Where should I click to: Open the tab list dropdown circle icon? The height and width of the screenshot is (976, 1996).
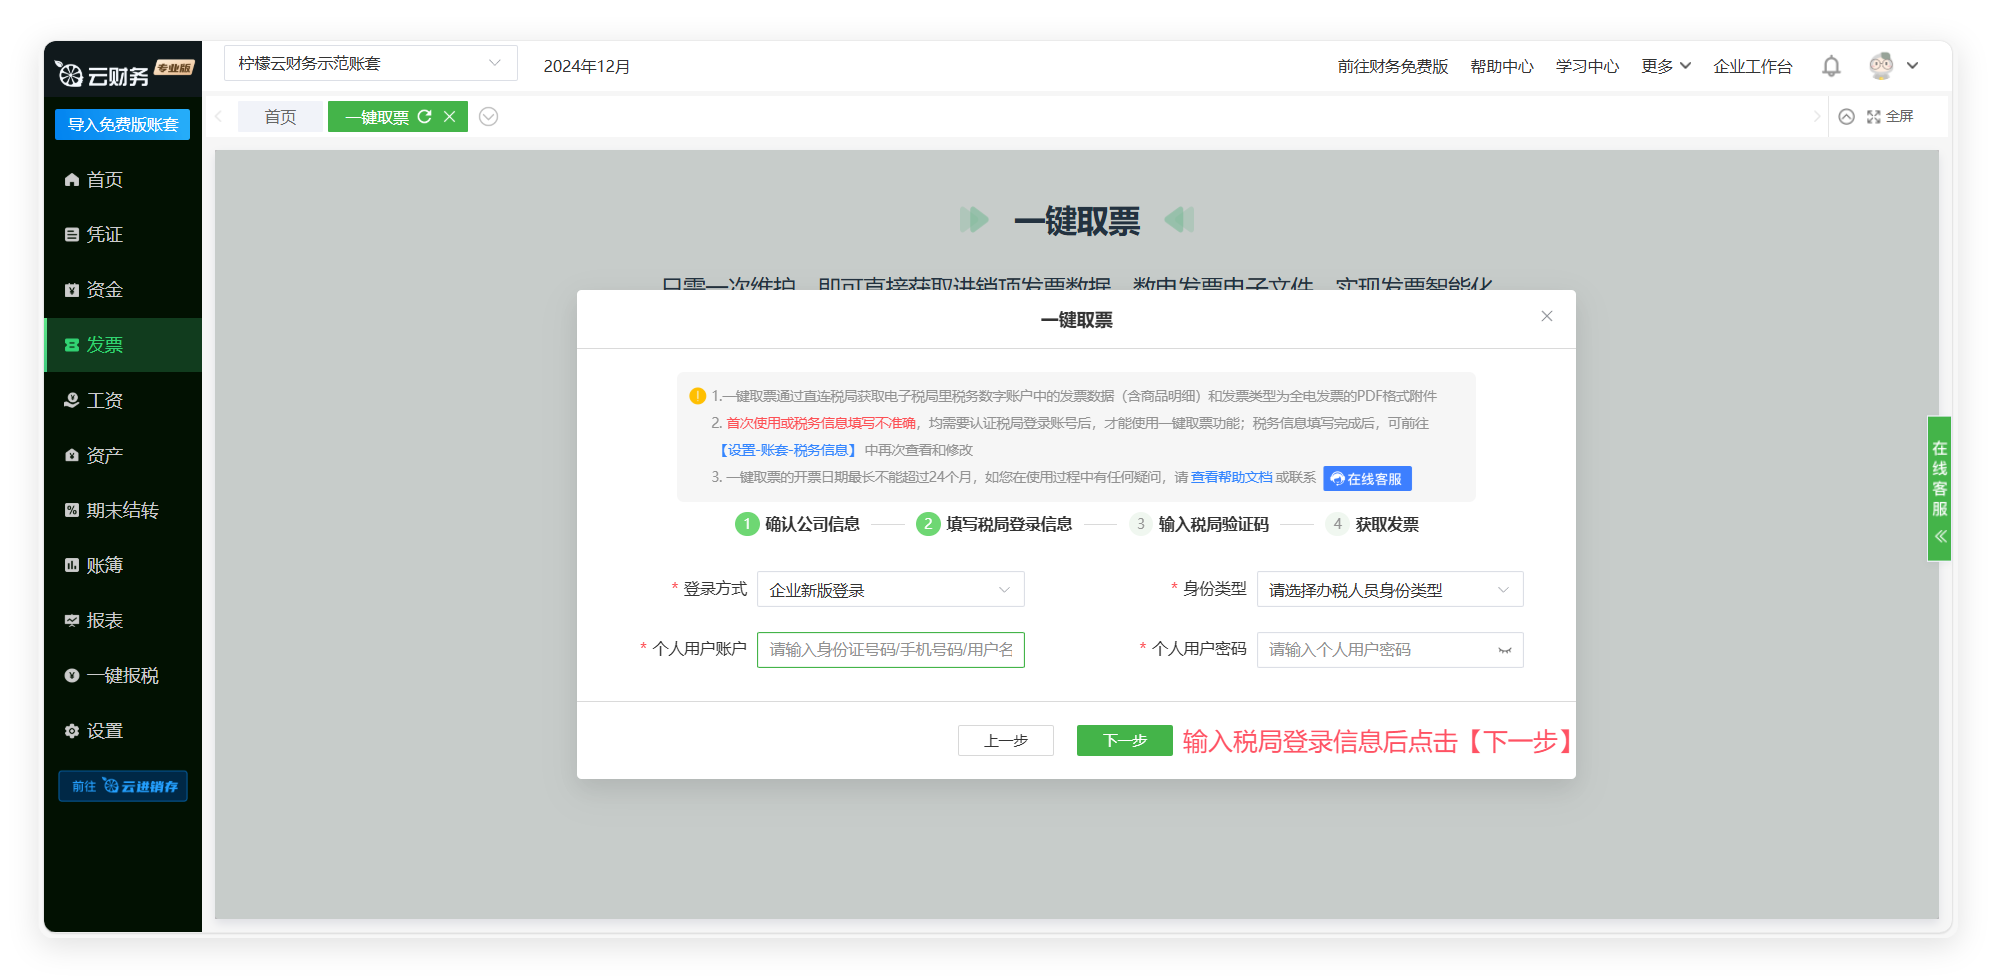tap(488, 117)
